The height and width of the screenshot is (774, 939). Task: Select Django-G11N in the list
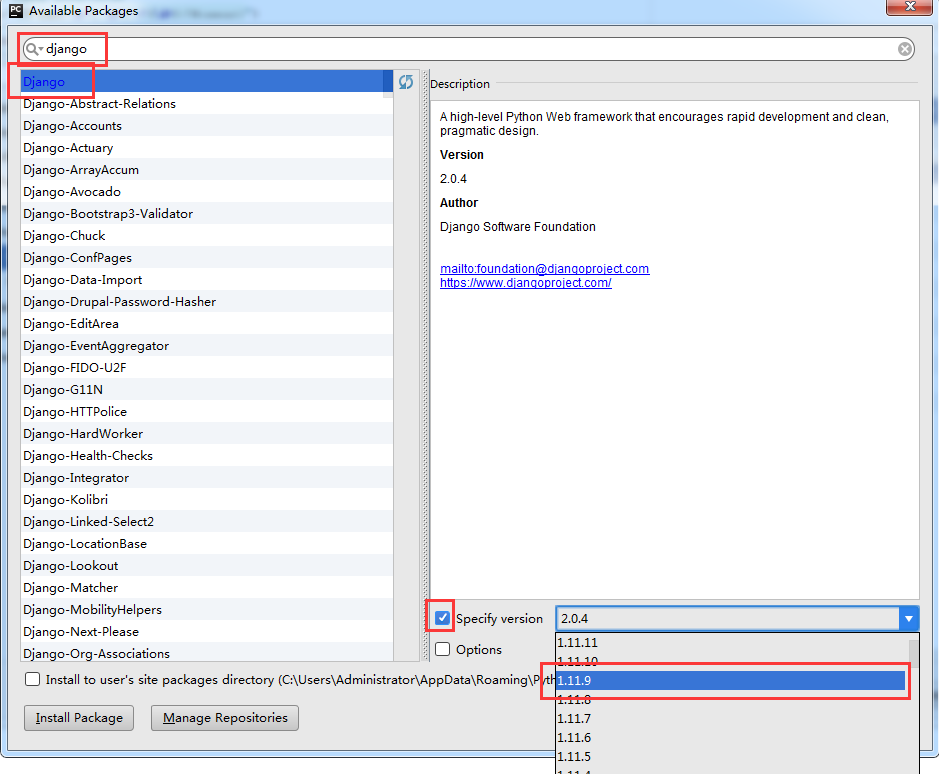click(207, 389)
